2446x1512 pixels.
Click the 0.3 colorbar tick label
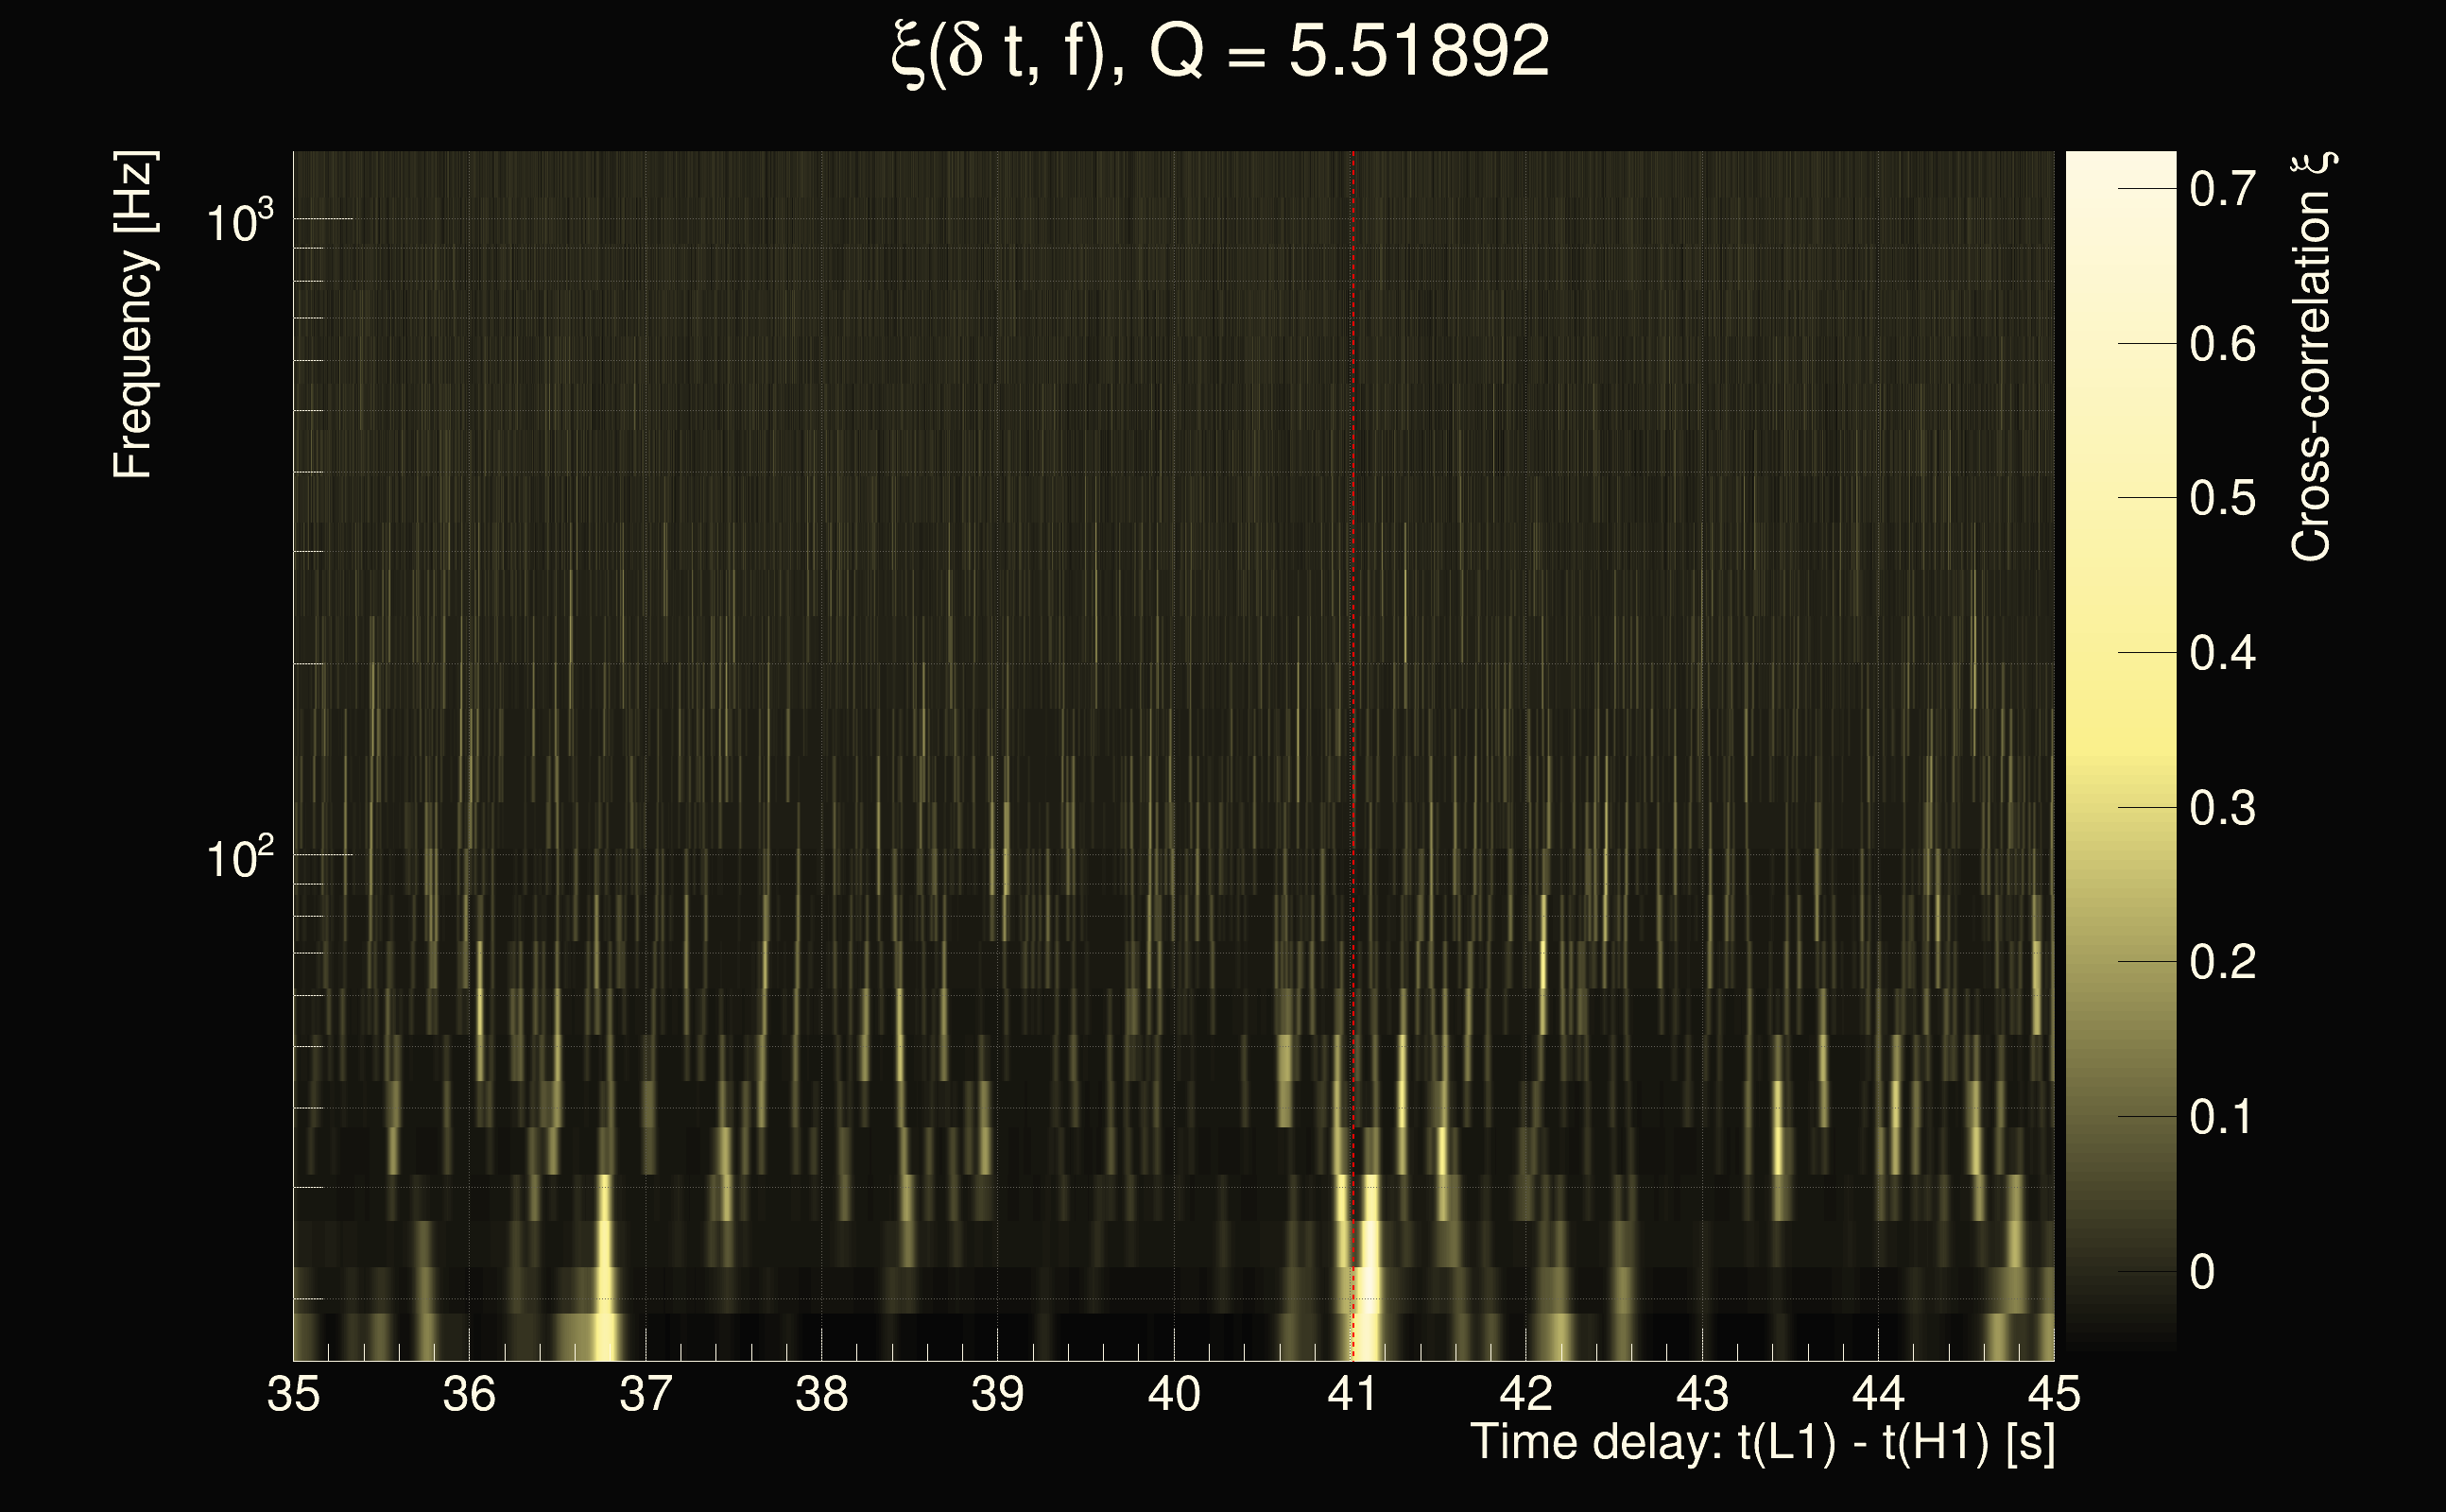[2222, 808]
